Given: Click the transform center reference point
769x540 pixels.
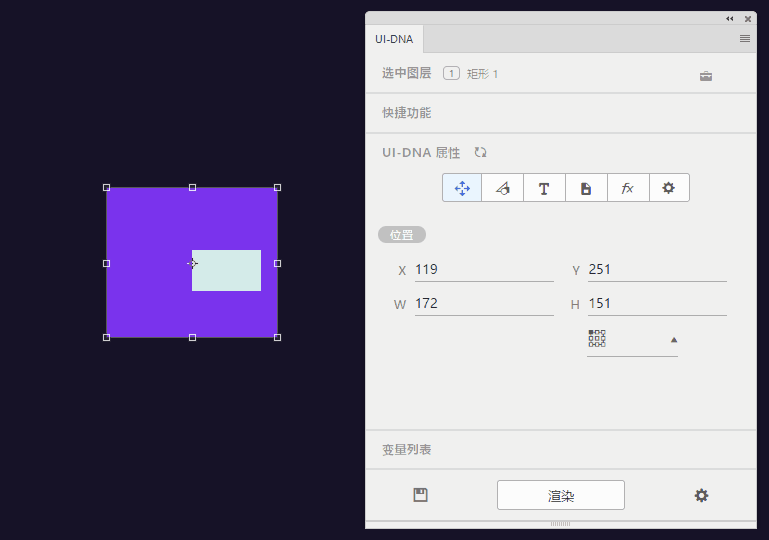Looking at the screenshot, I should click(192, 263).
